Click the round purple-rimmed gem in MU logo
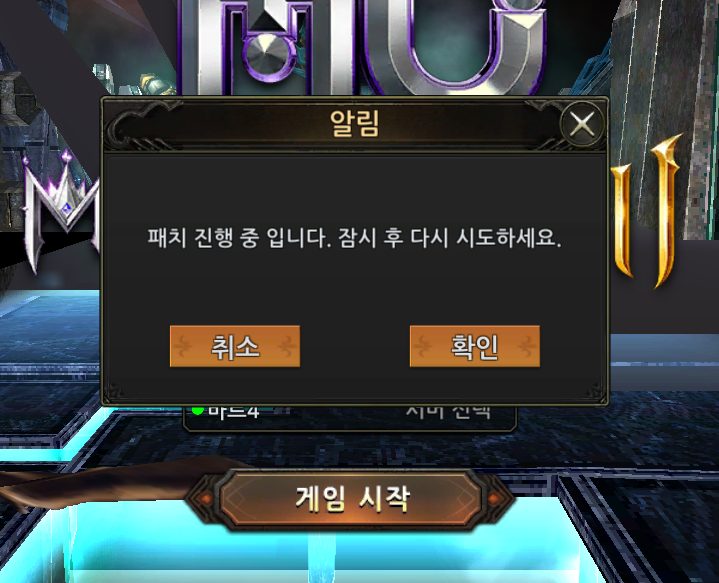719x583 pixels. coord(266,53)
